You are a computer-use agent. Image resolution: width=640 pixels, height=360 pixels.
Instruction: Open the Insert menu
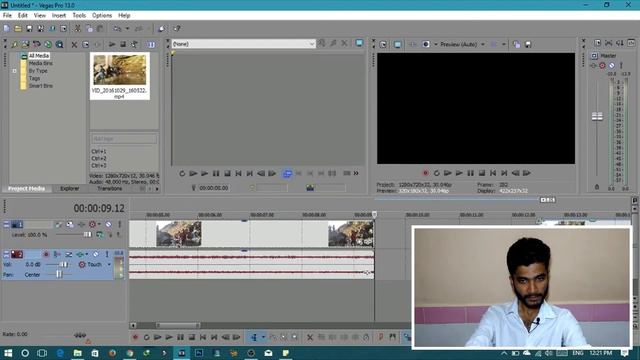coord(59,16)
